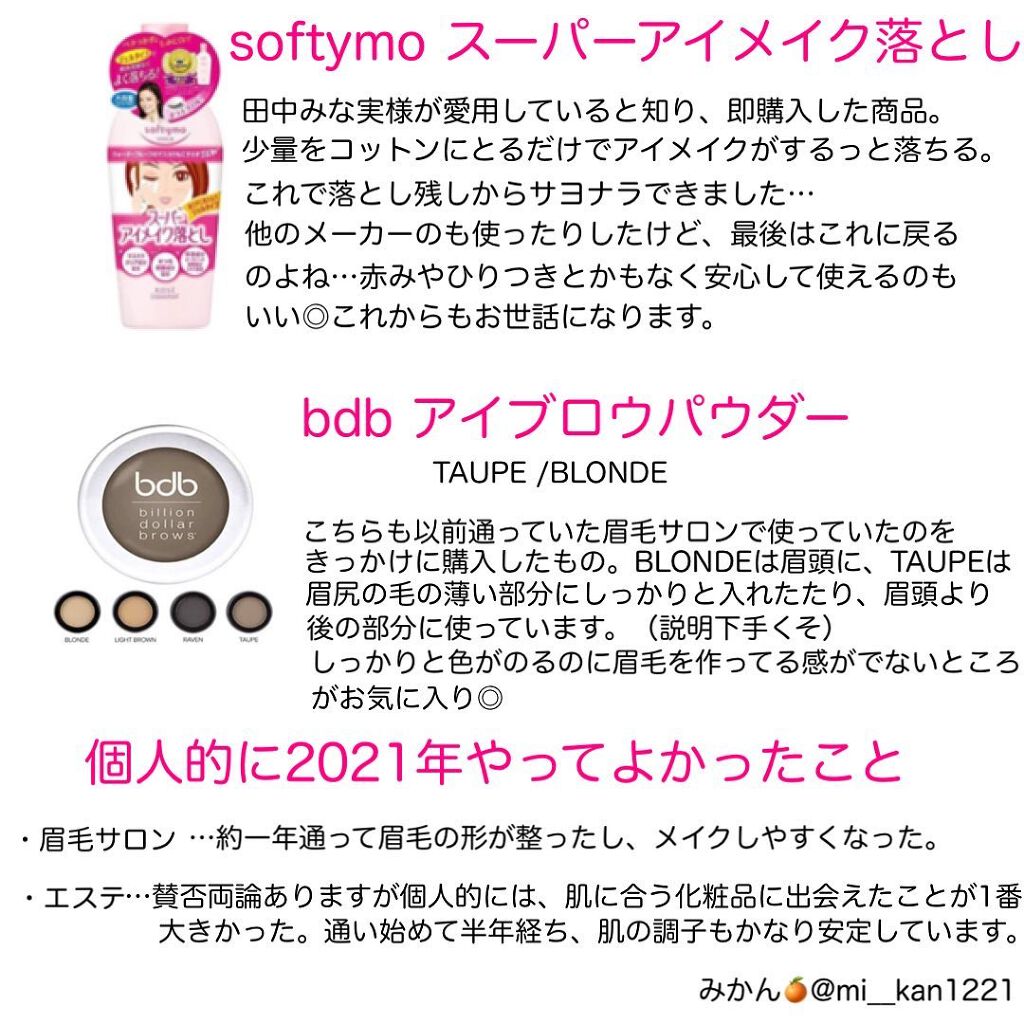Click the softymo eye makeup remover bottle image
The height and width of the screenshot is (1024, 1024).
coord(165,175)
